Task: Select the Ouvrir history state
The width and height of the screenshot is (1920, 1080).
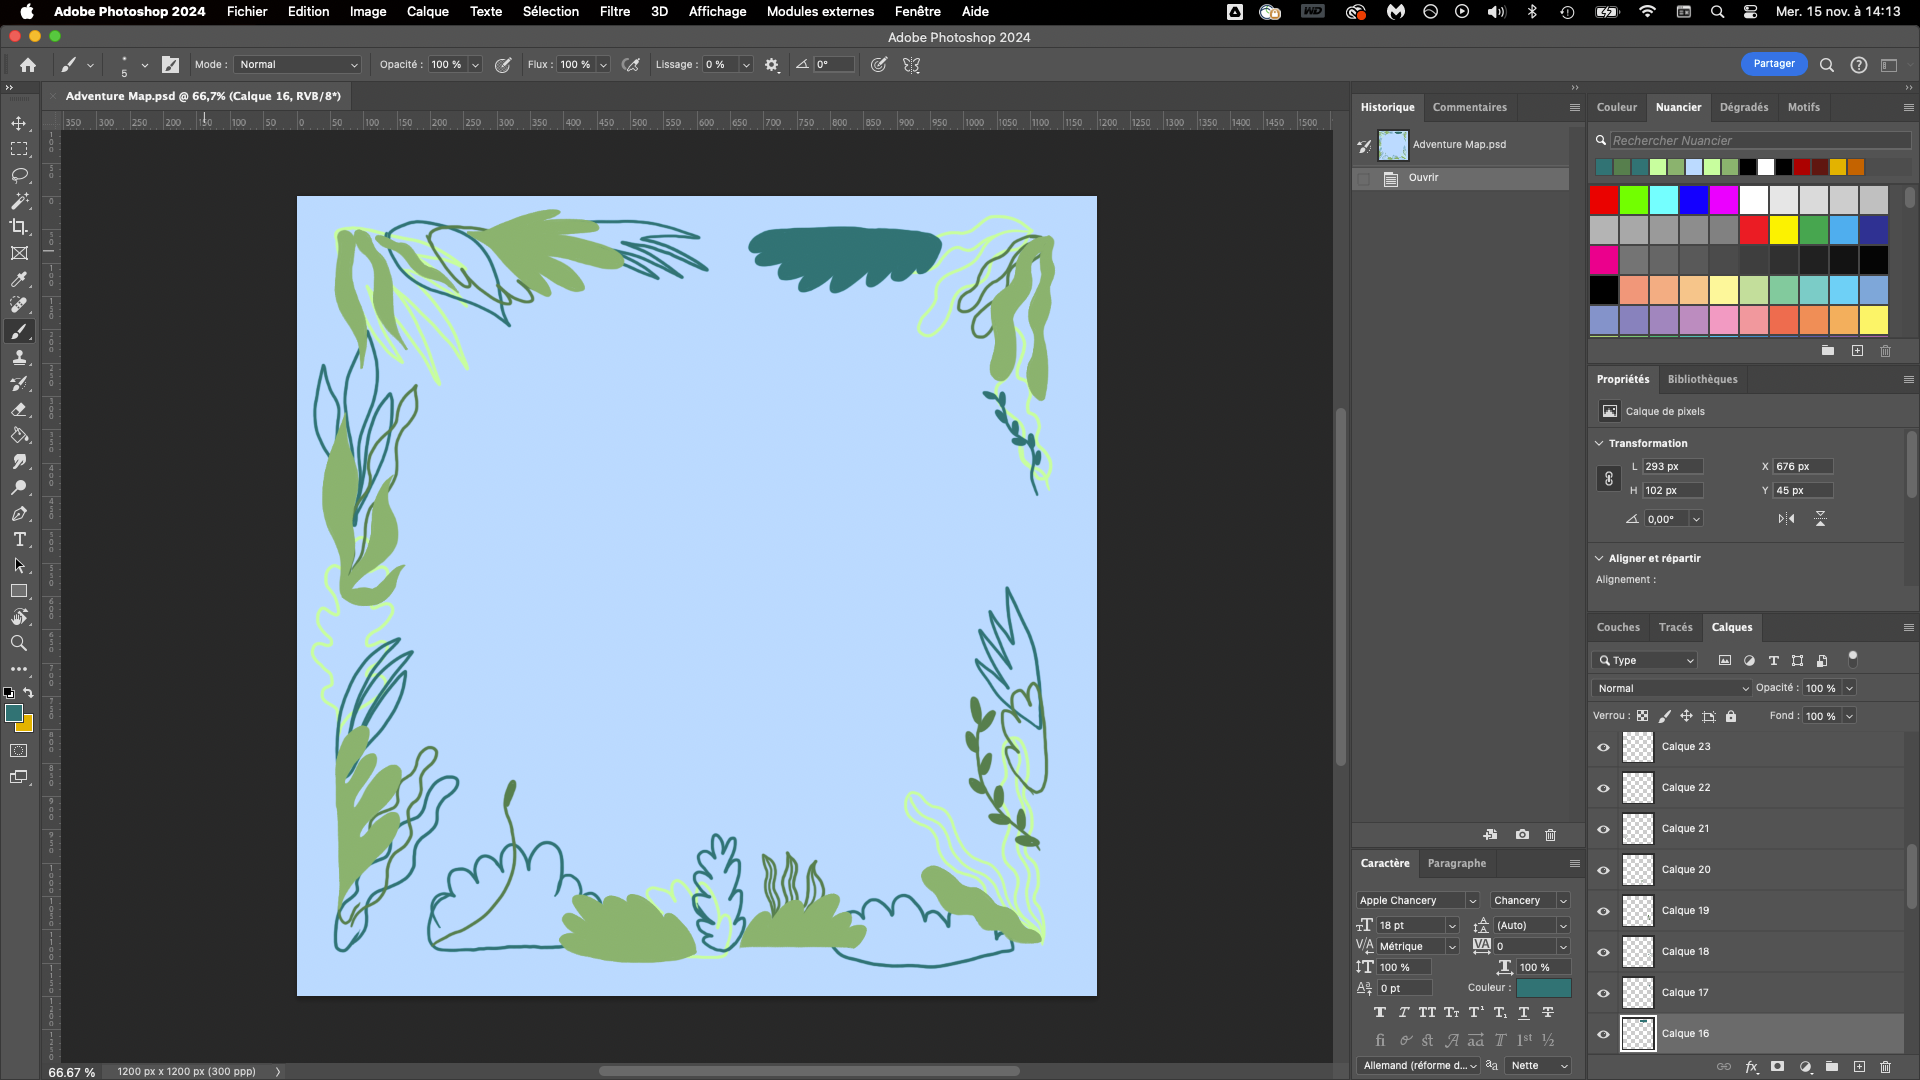Action: click(x=1461, y=178)
